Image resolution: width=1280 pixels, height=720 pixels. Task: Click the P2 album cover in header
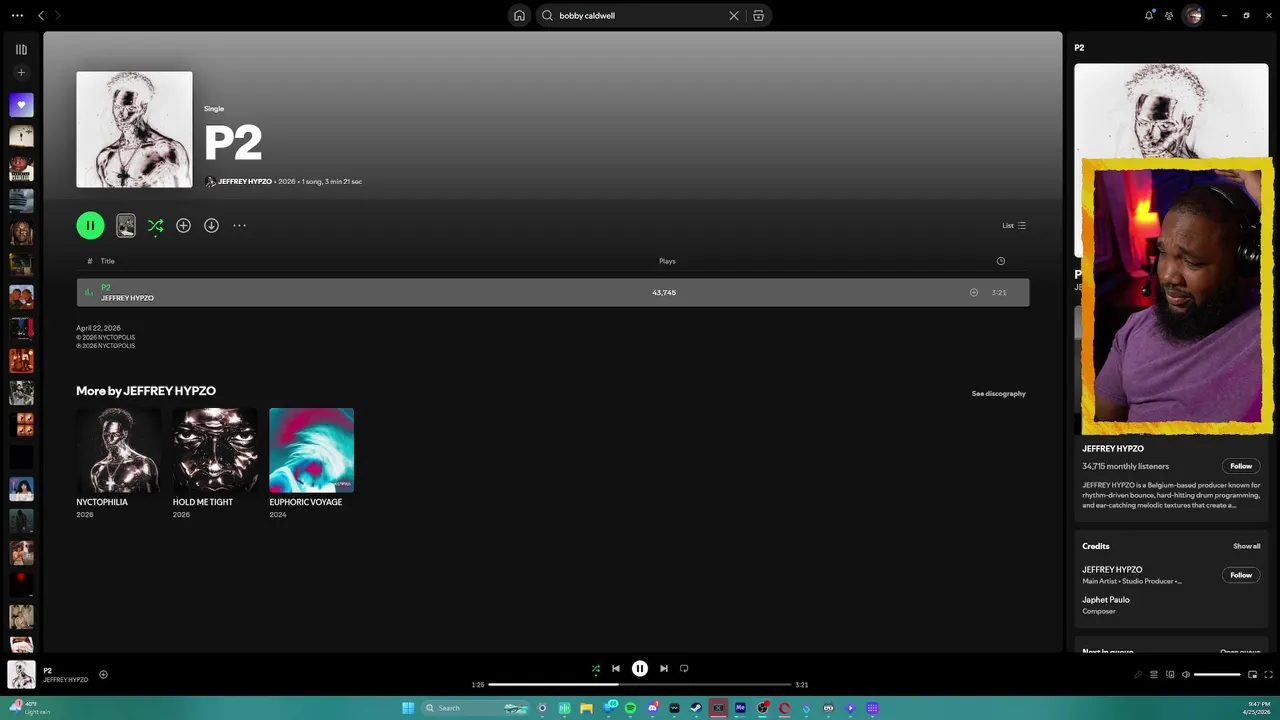click(134, 129)
